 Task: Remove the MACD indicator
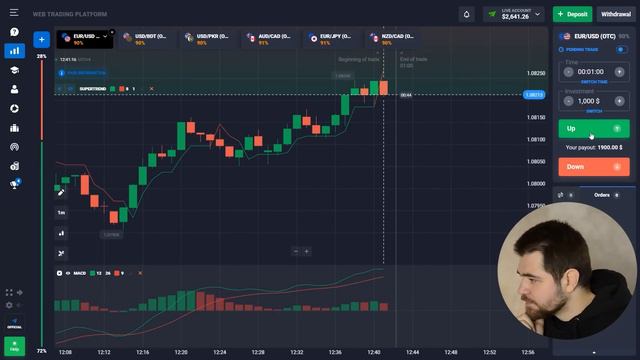click(140, 273)
